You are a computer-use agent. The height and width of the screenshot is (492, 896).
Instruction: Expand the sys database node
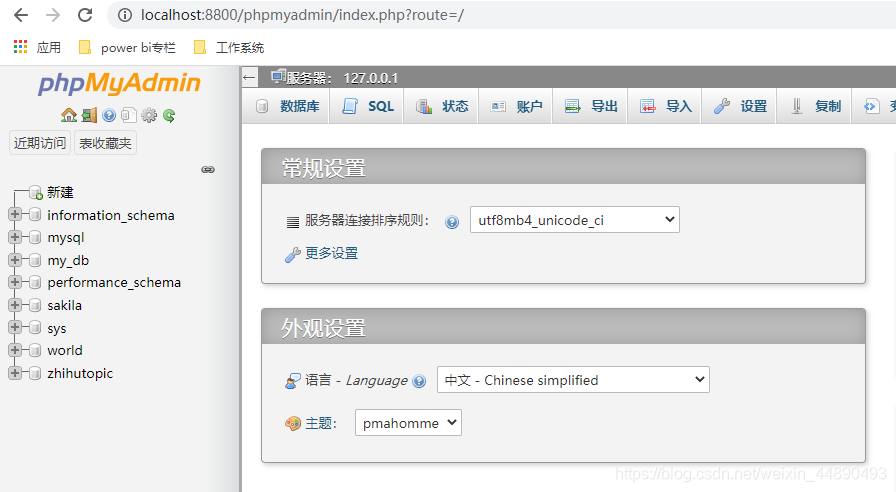15,327
